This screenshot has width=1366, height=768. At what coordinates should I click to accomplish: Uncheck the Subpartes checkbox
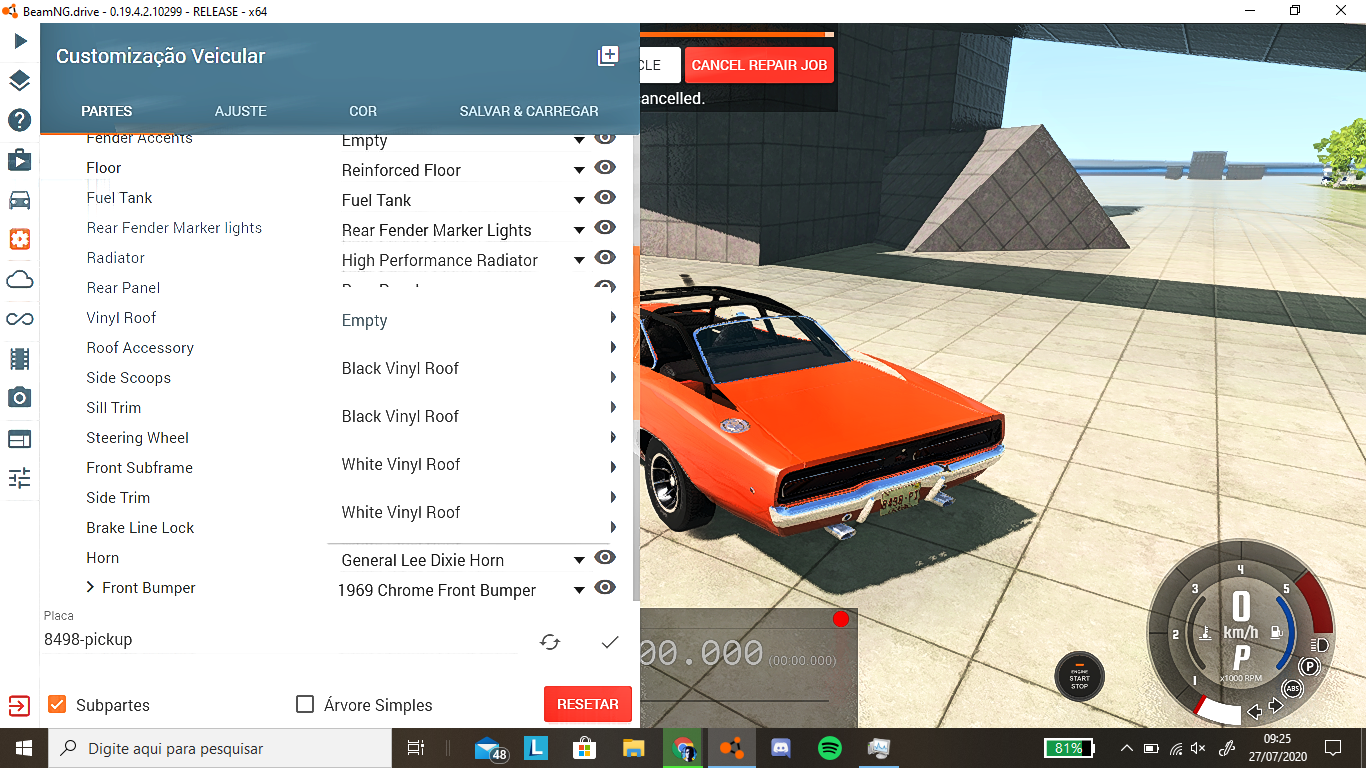coord(57,704)
